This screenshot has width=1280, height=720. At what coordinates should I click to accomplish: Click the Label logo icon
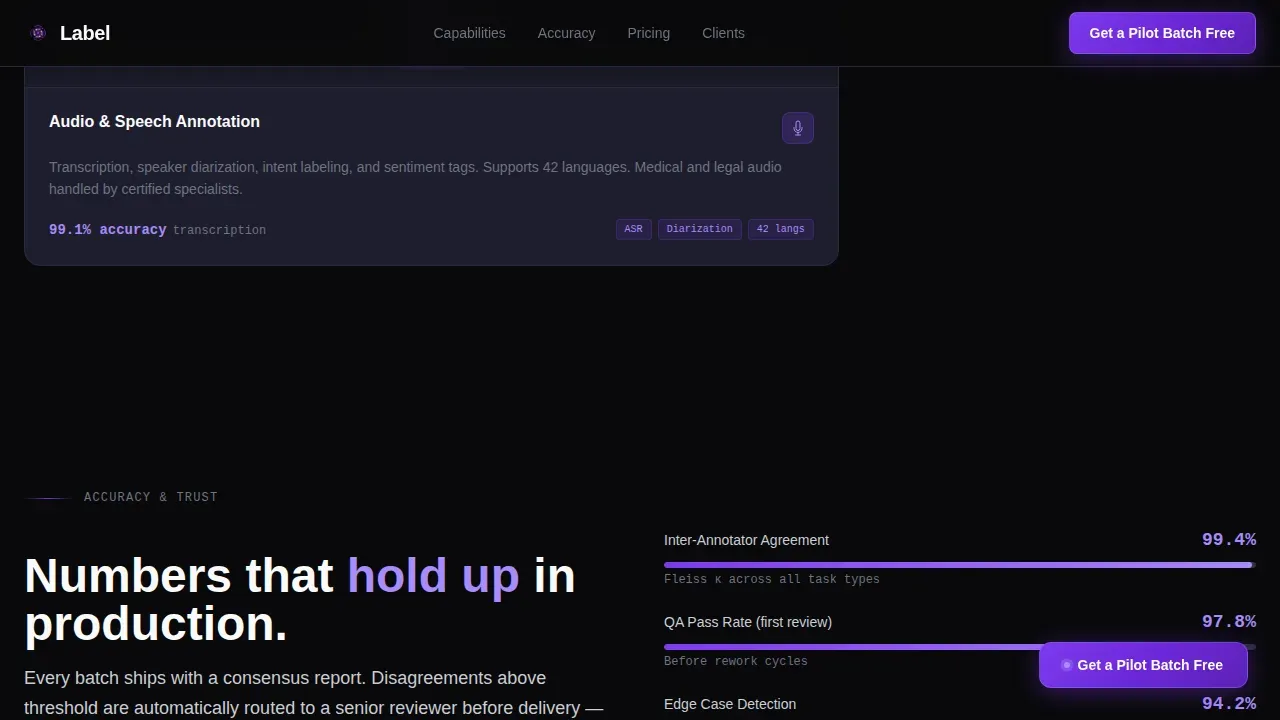click(x=38, y=33)
